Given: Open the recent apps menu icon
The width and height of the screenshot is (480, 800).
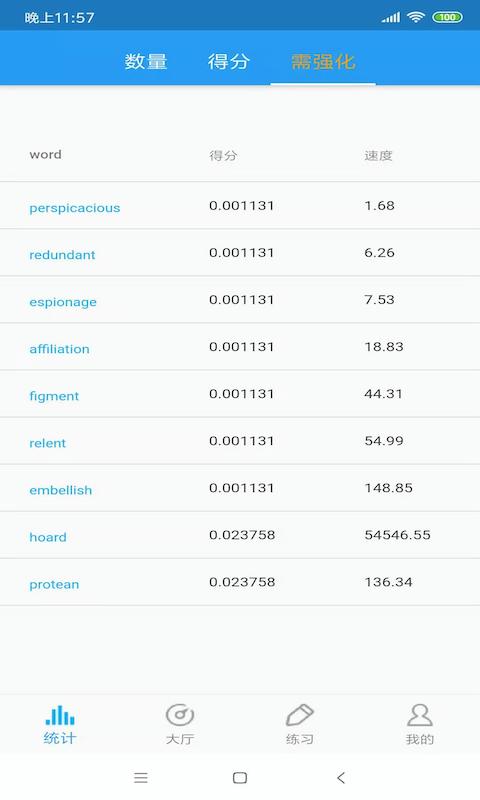Looking at the screenshot, I should click(141, 778).
